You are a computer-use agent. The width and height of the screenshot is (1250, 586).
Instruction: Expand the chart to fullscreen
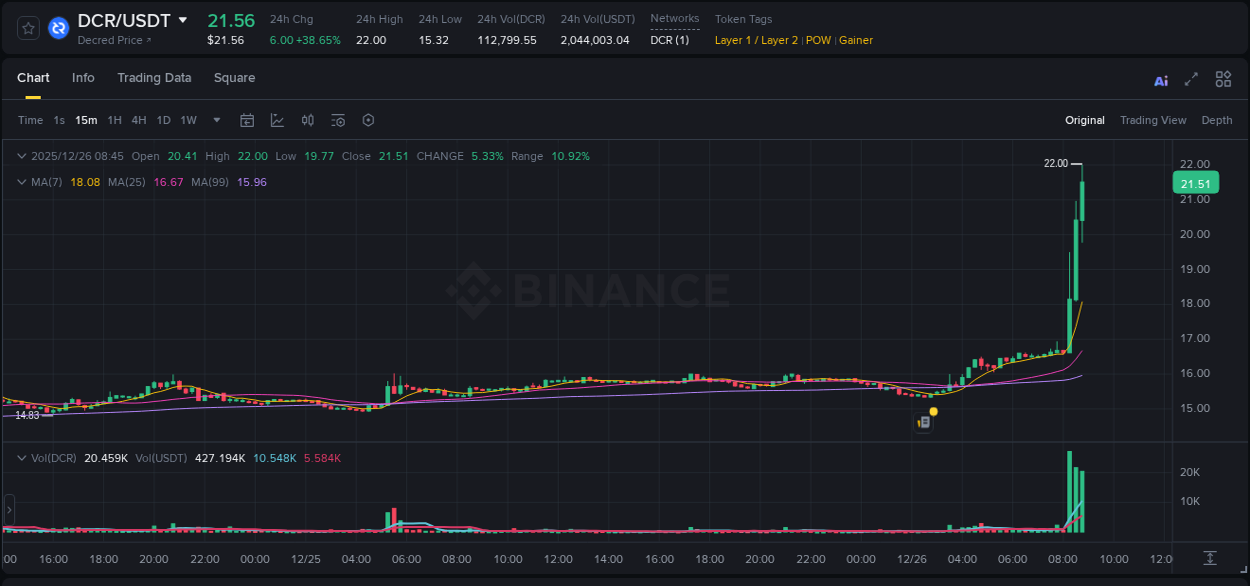(1190, 79)
